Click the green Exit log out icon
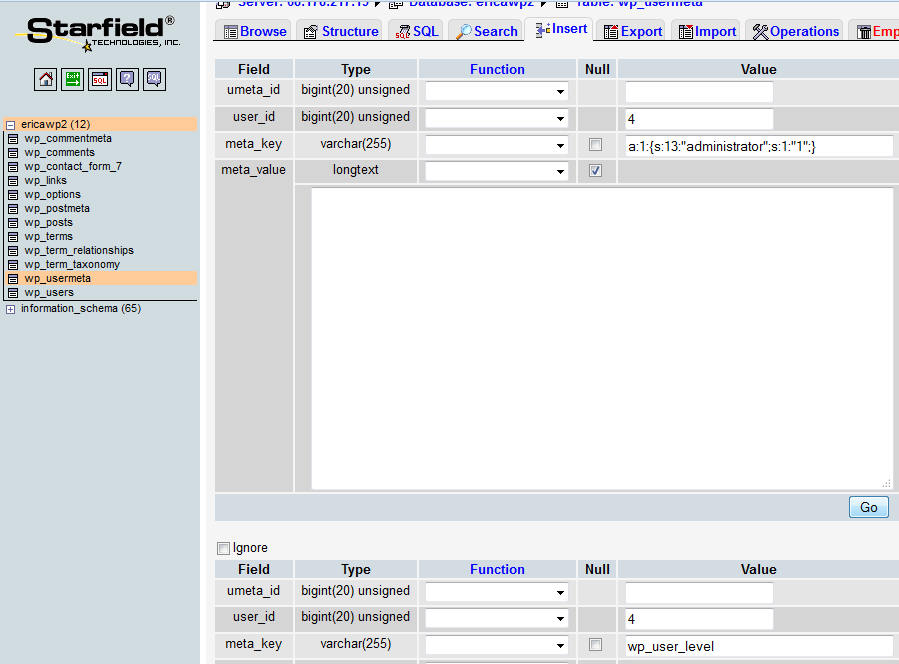The height and width of the screenshot is (664, 899). pyautogui.click(x=73, y=80)
